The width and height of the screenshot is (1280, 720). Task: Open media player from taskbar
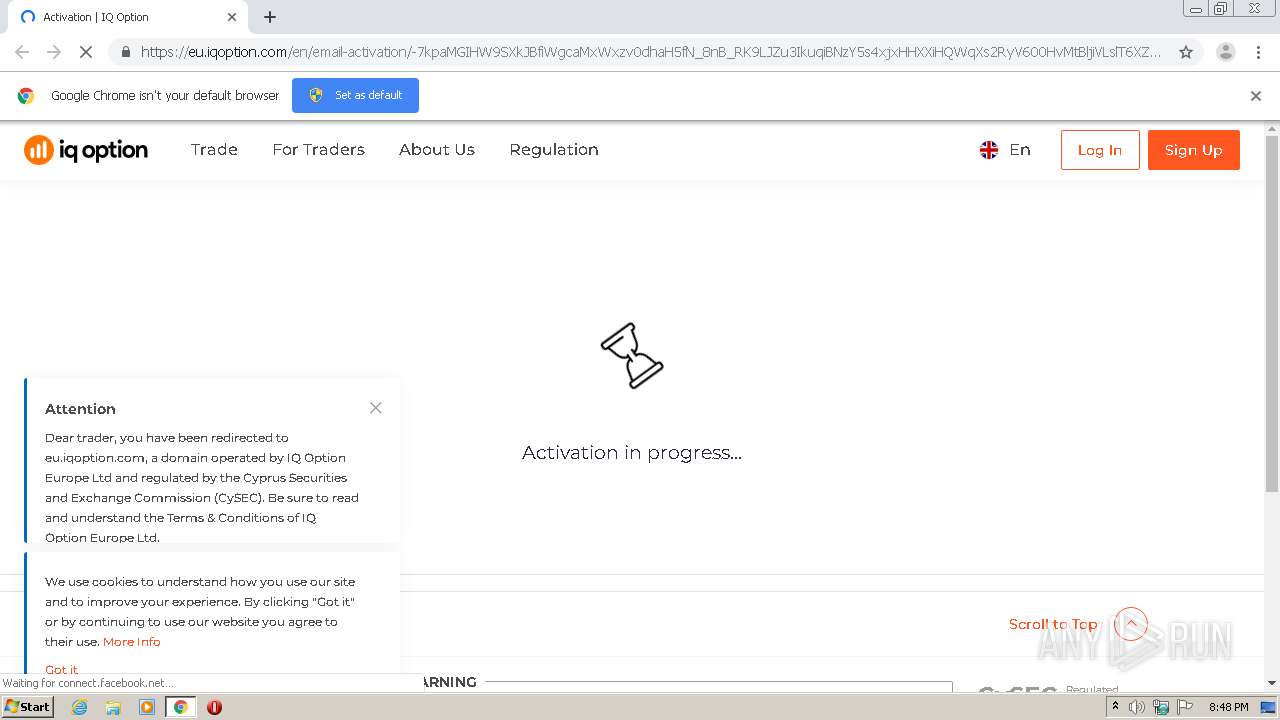click(x=147, y=707)
